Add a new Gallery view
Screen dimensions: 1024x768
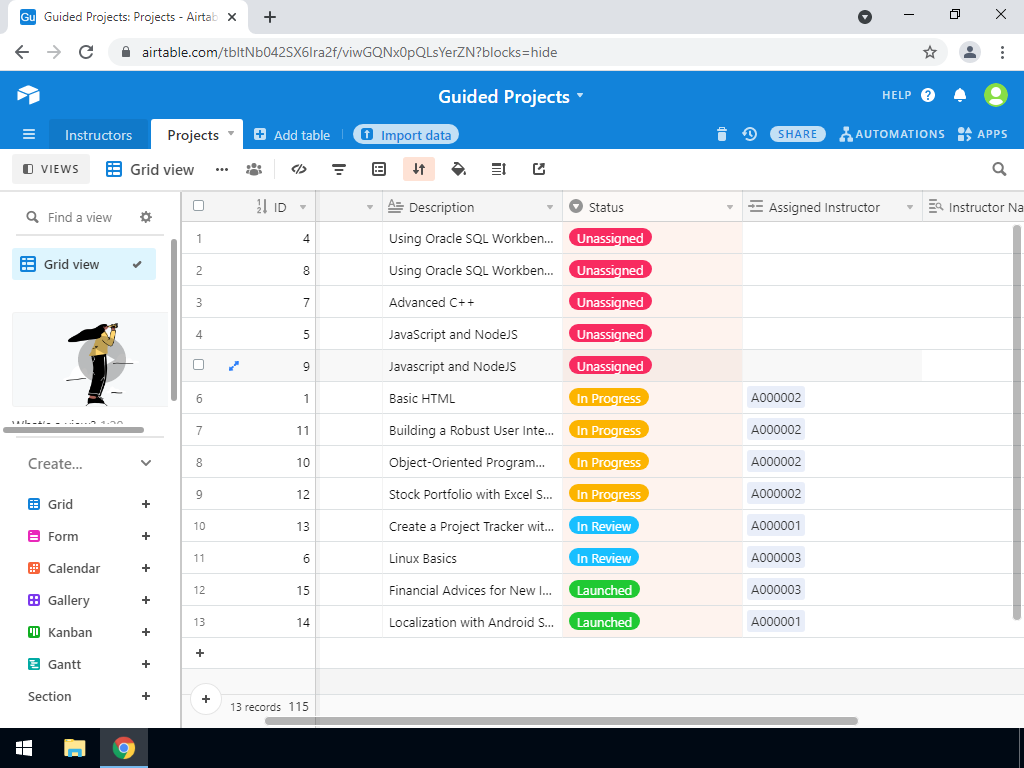click(x=146, y=600)
